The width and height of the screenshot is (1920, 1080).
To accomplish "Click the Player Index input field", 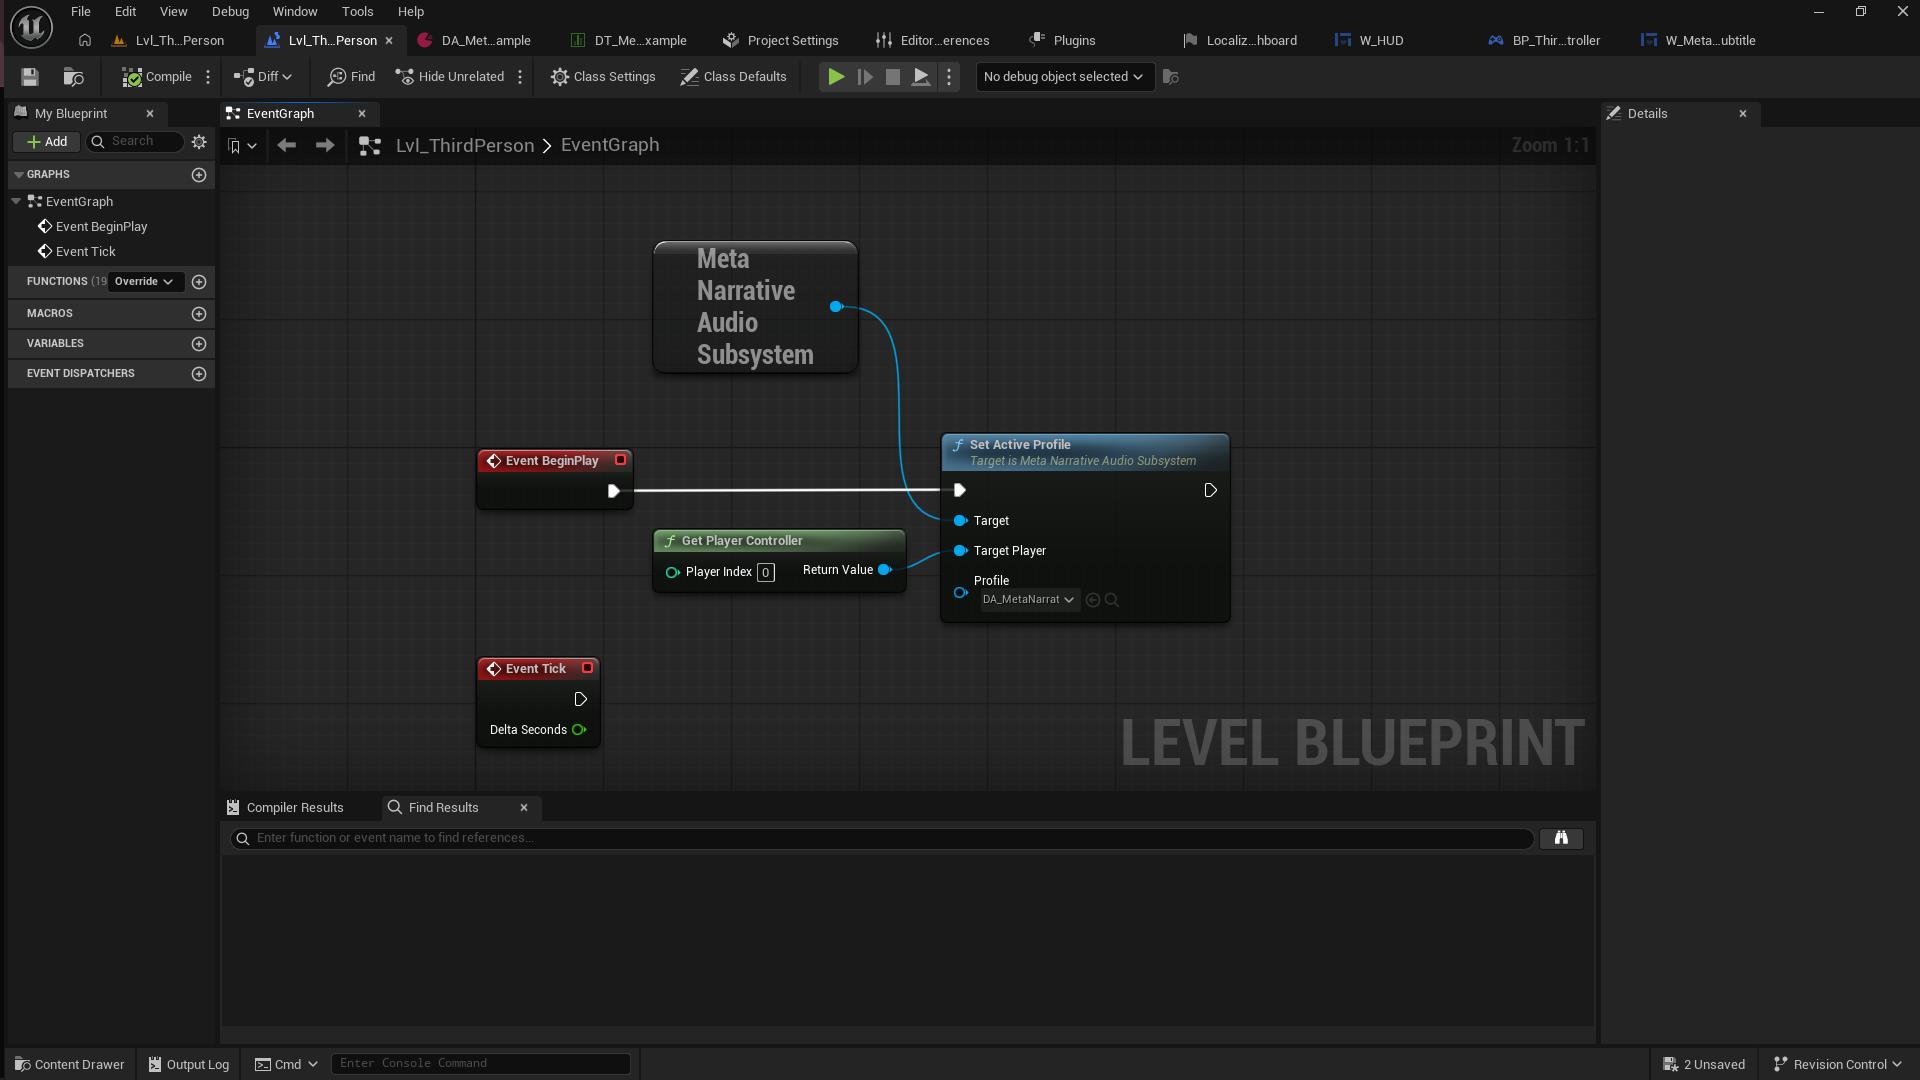I will (765, 572).
